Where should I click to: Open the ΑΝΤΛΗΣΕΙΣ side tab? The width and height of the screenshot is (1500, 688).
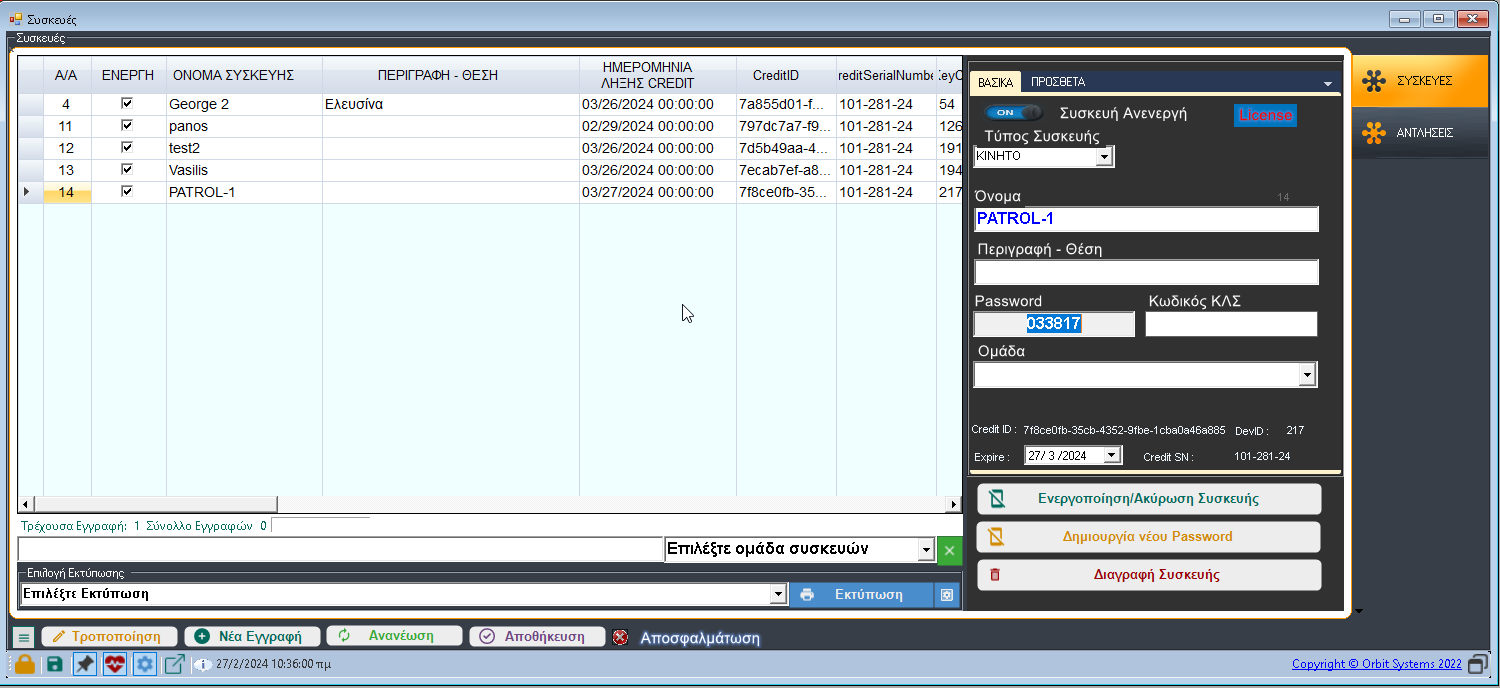coord(1420,133)
